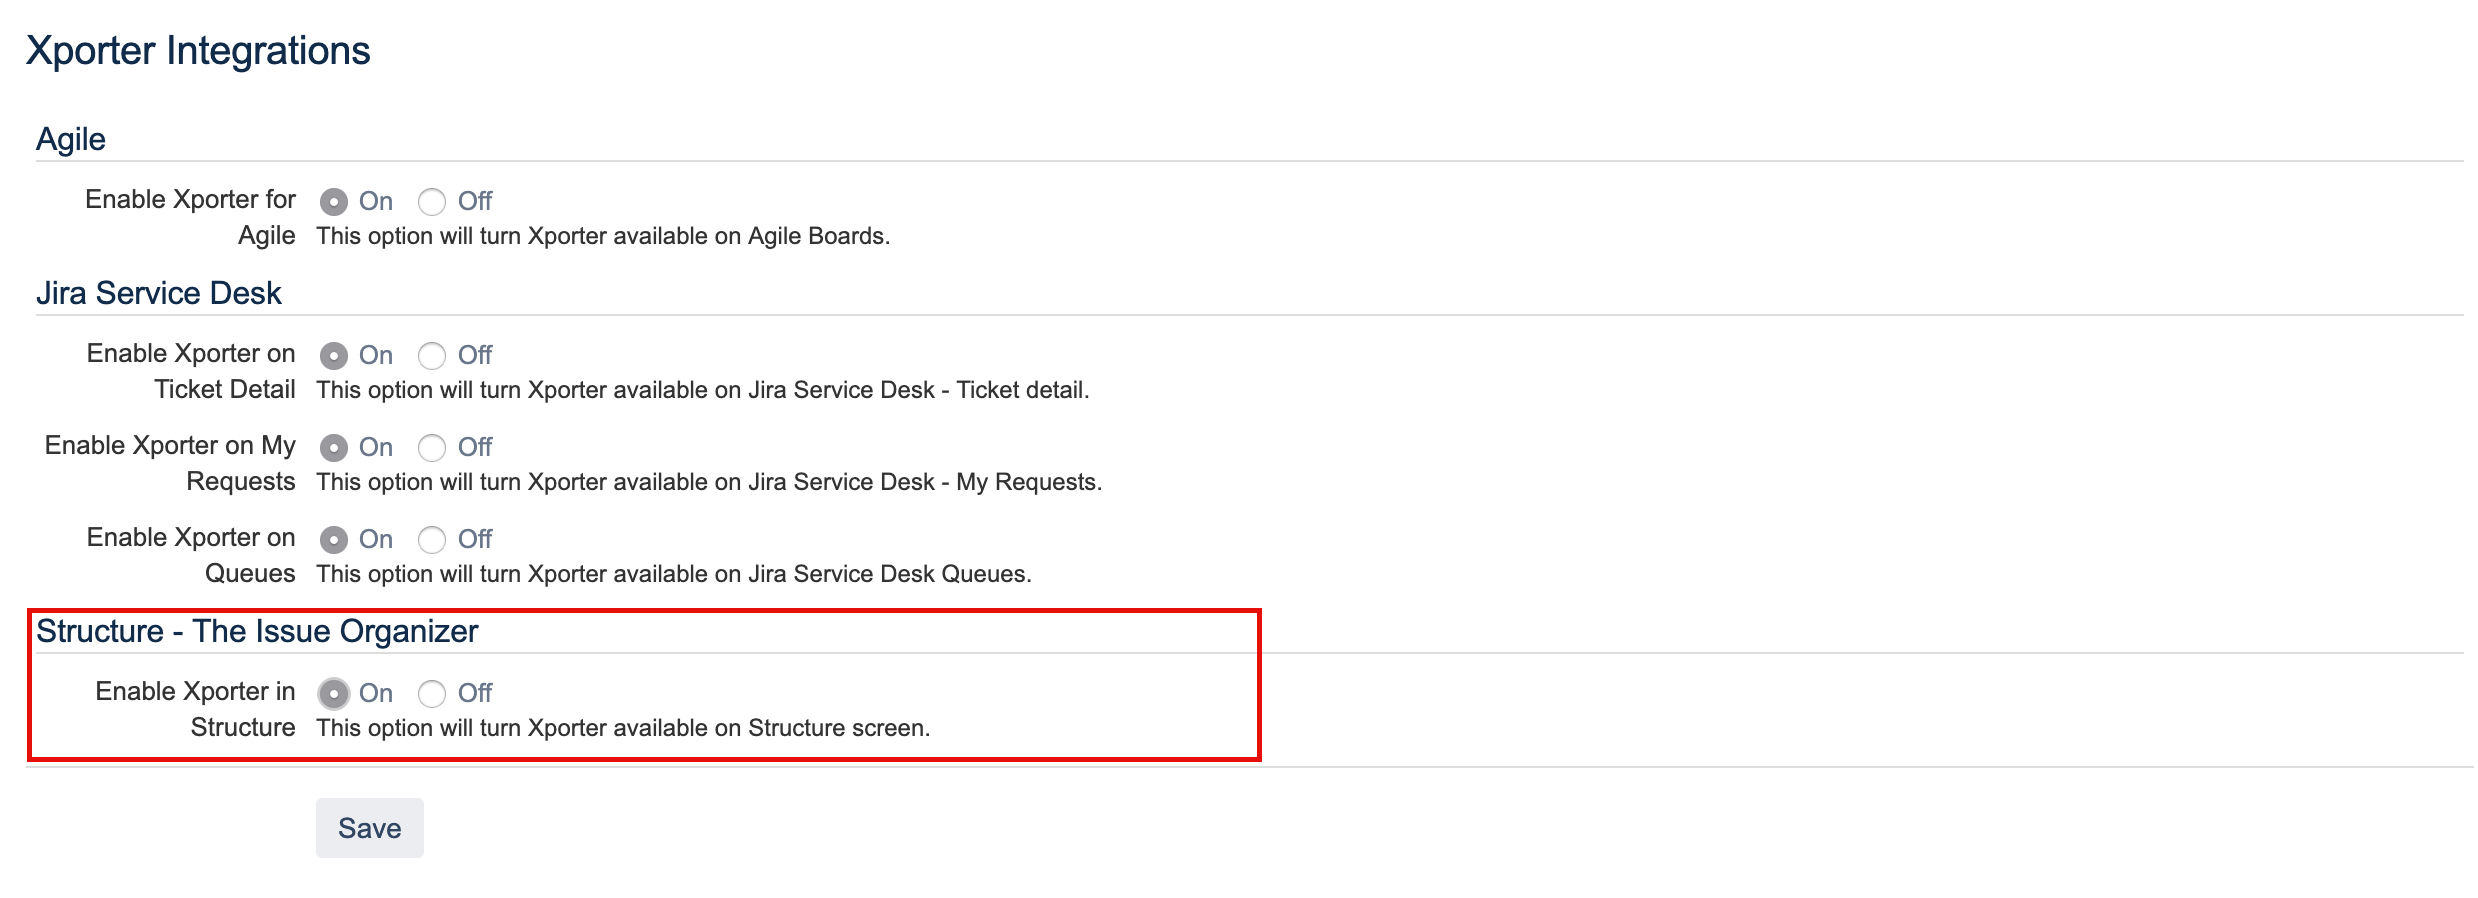Select Off radio for Xporter for Agile

tap(432, 202)
